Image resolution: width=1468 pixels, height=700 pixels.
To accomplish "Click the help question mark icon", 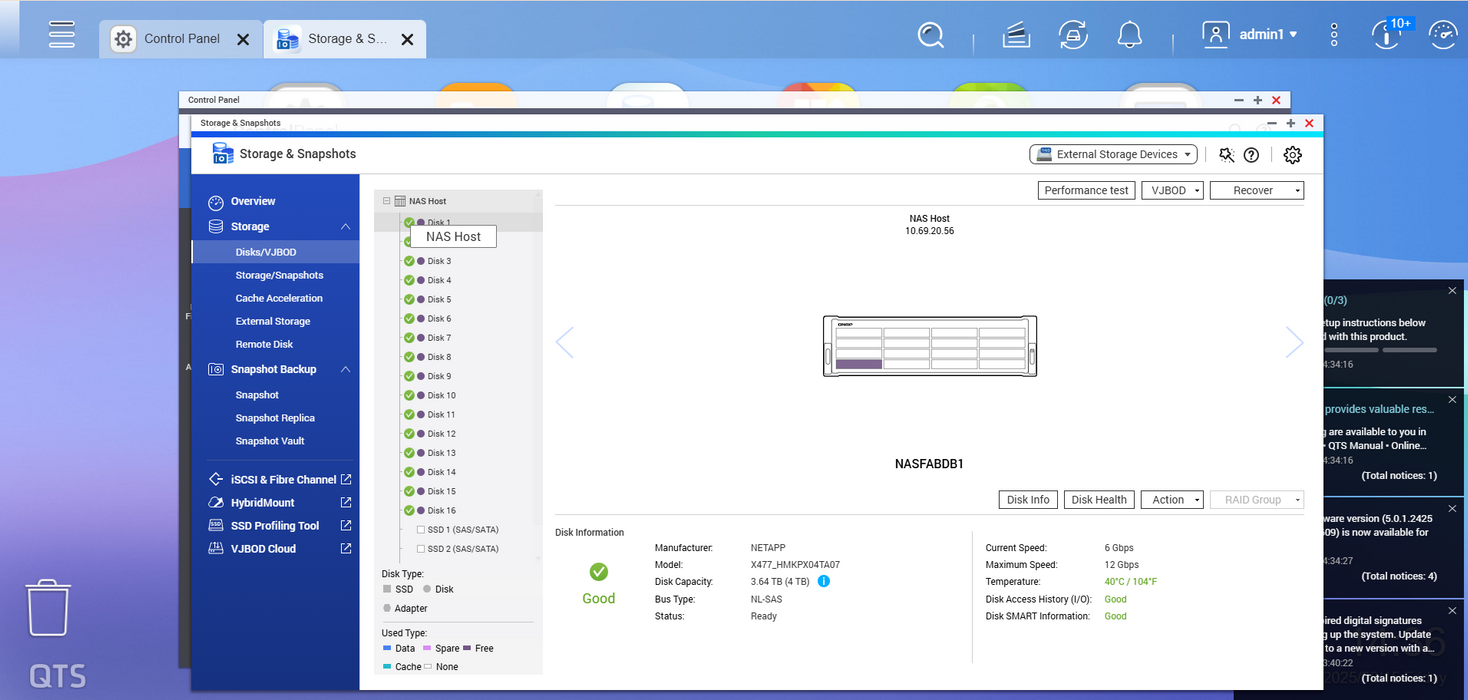I will coord(1251,155).
